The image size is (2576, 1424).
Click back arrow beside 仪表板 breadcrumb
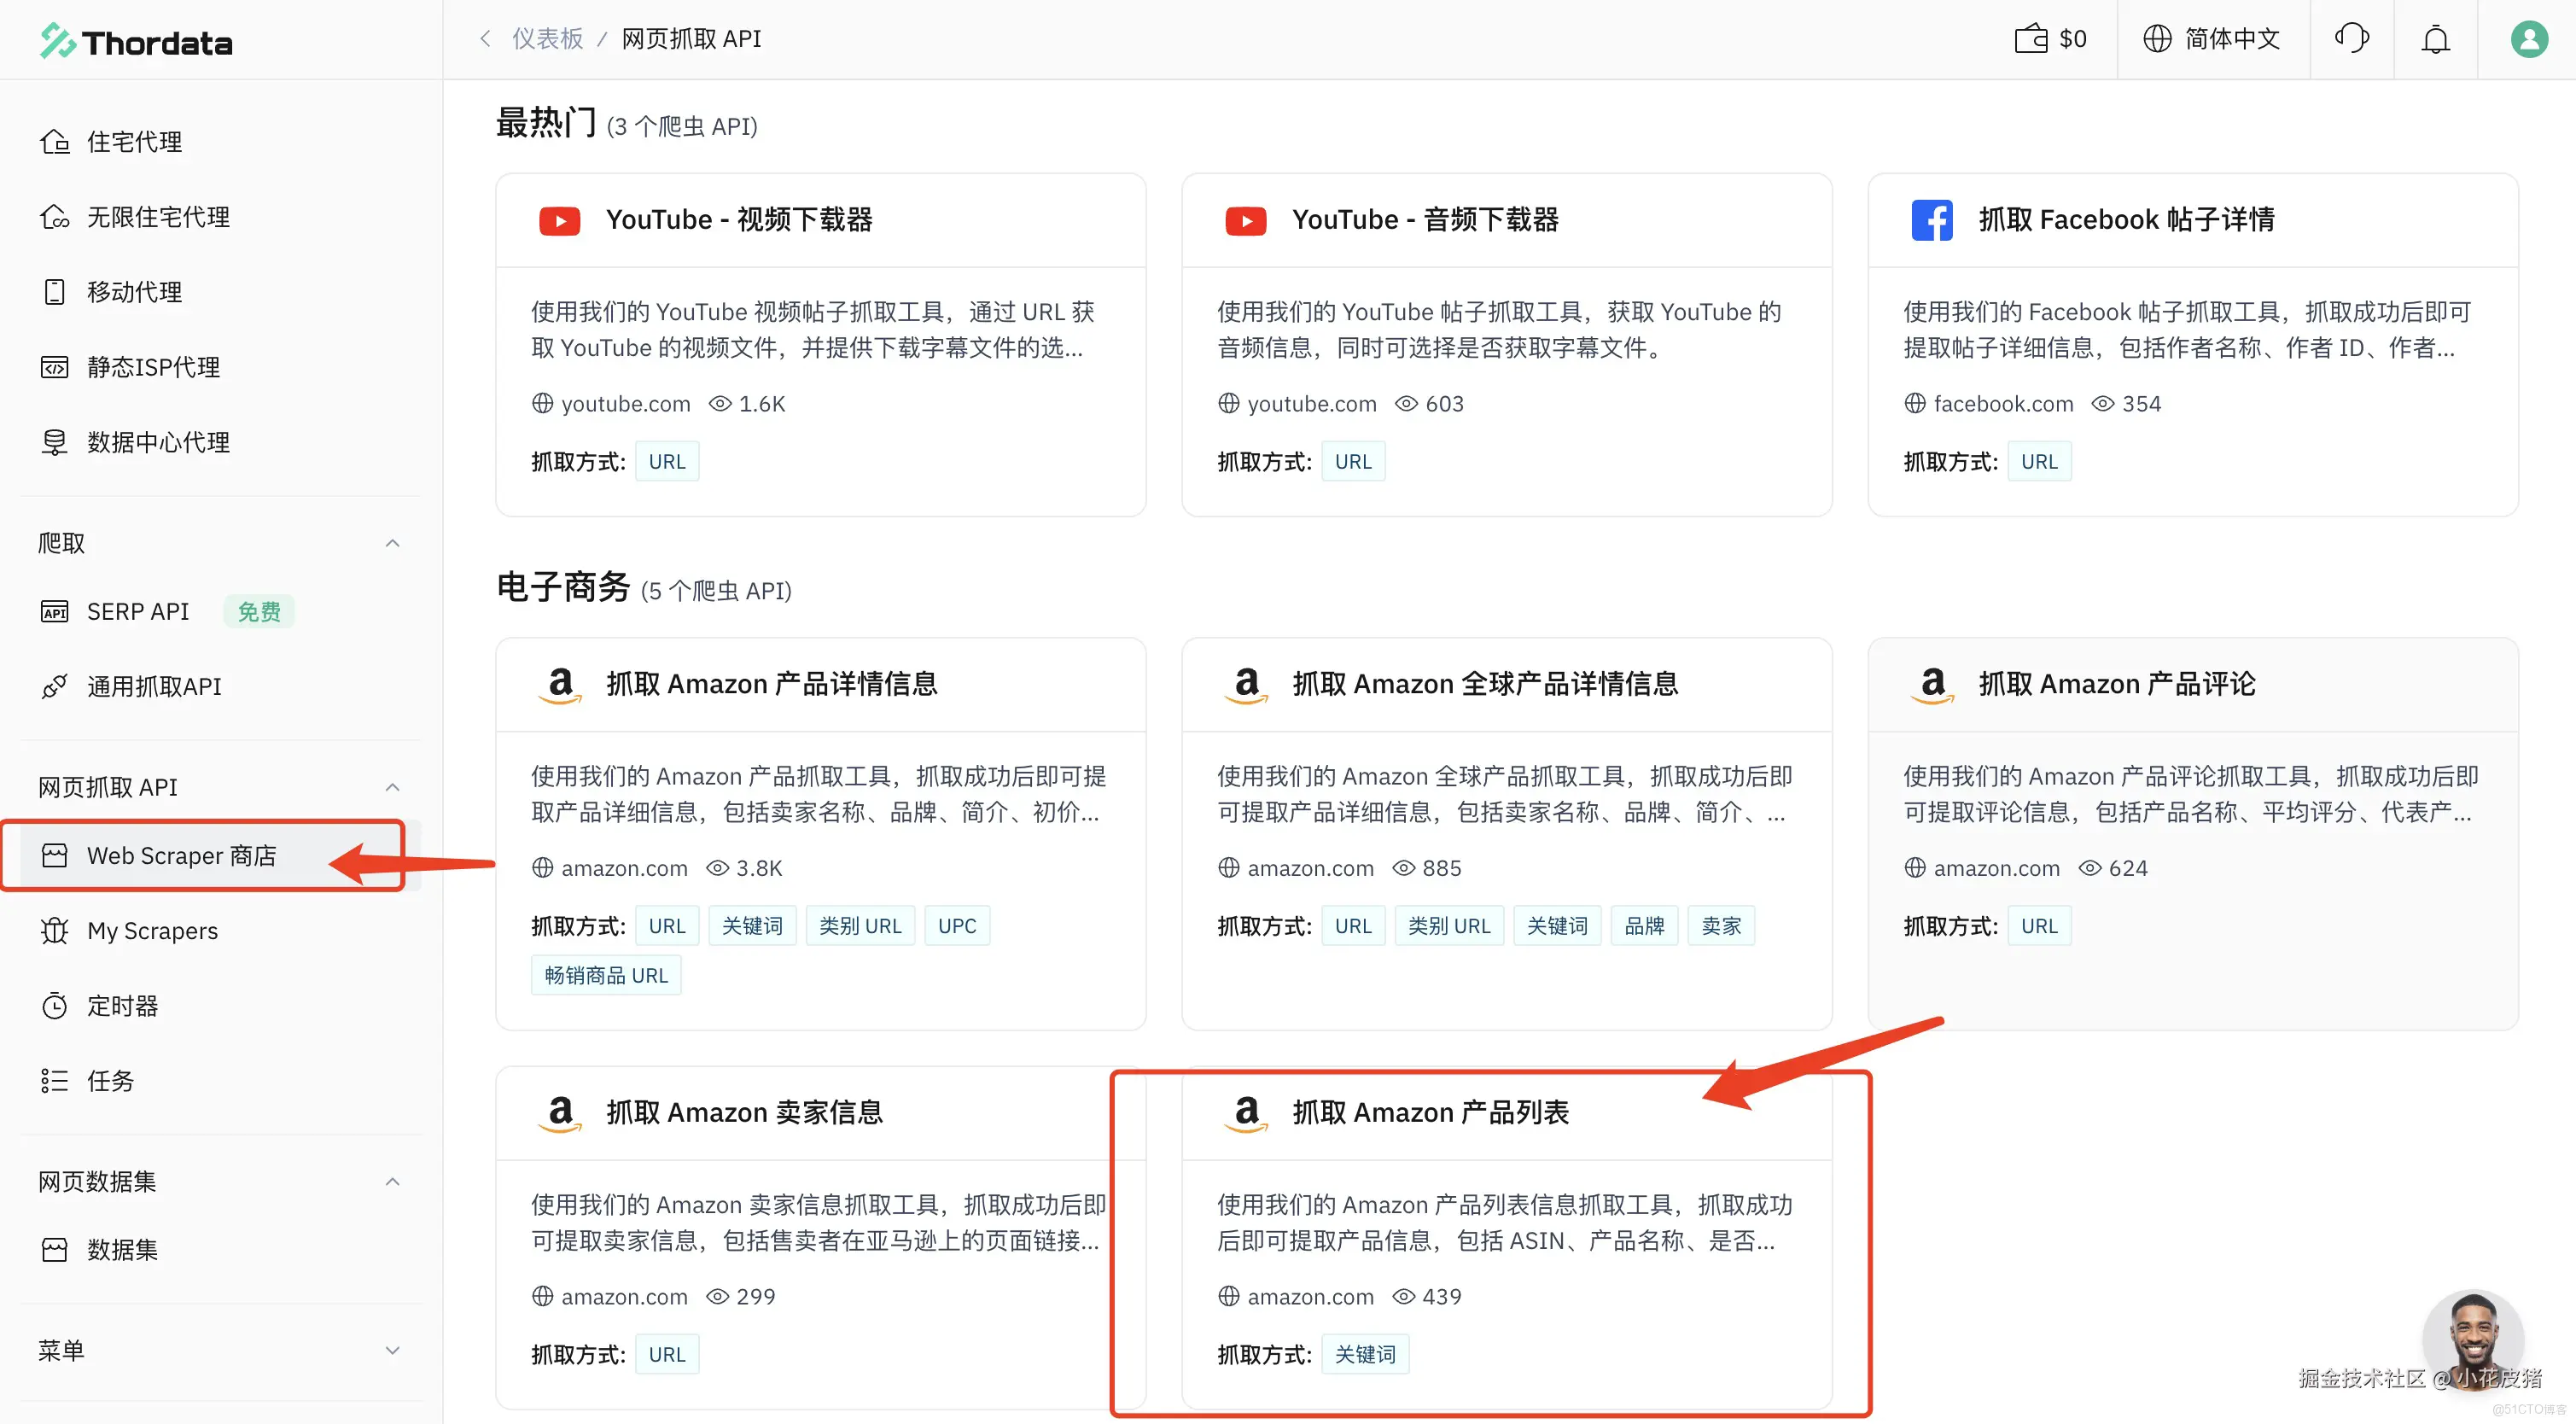click(x=485, y=39)
